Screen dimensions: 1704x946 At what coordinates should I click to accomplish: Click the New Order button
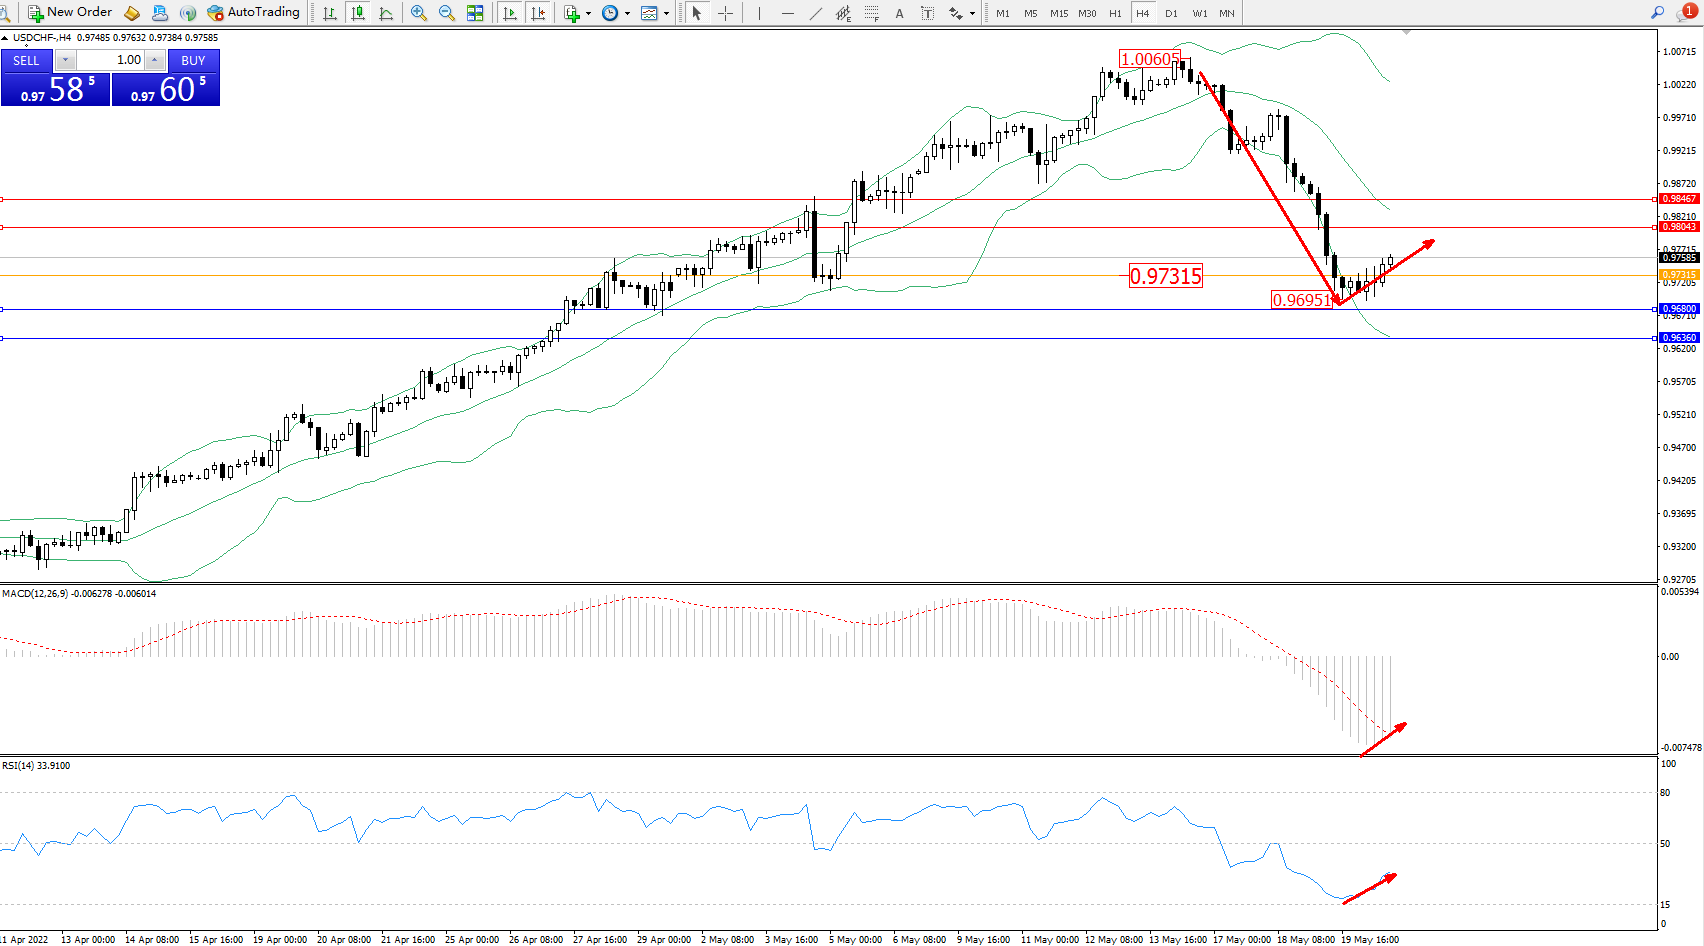click(70, 12)
